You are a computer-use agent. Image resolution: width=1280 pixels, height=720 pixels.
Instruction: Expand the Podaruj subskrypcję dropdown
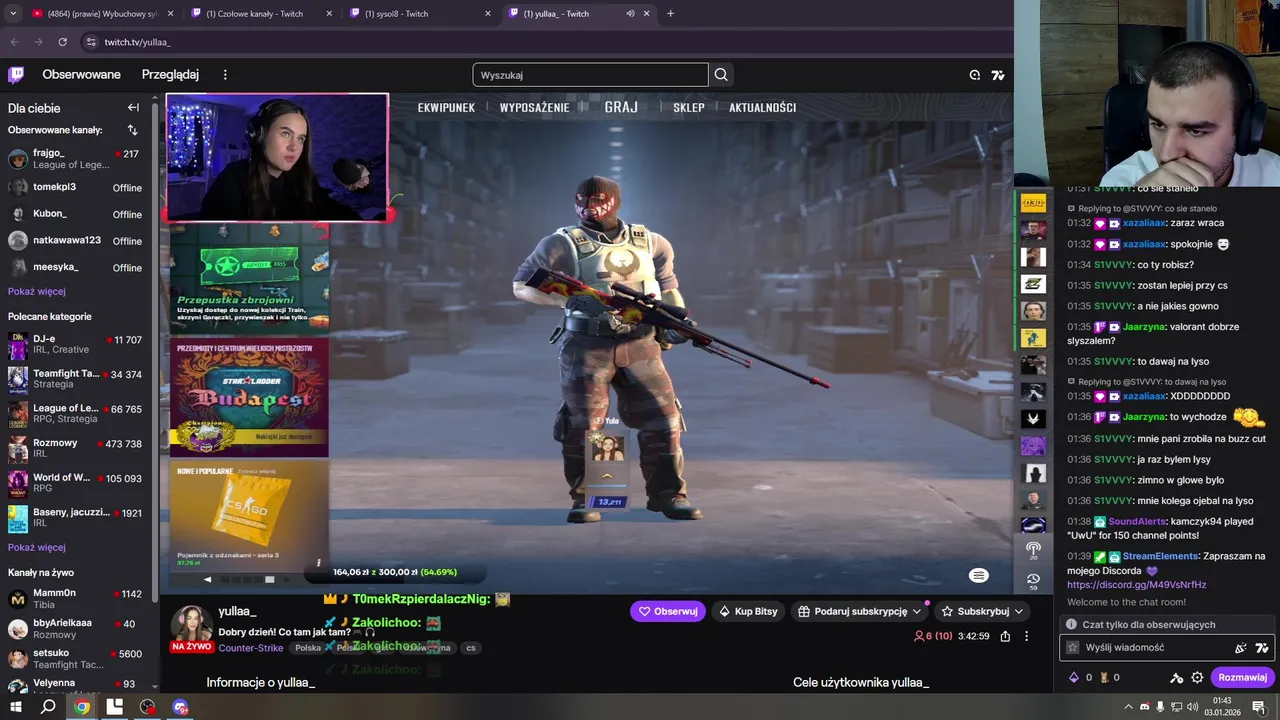(916, 611)
